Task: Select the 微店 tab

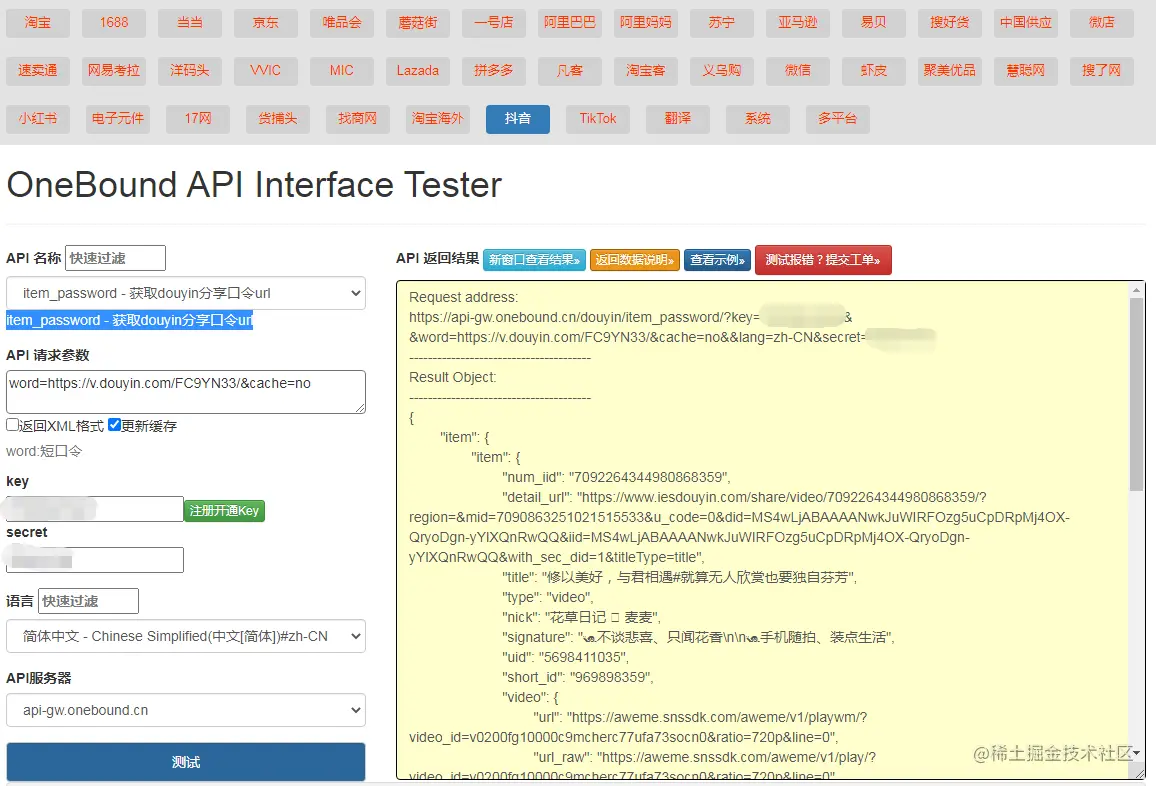Action: (1101, 23)
